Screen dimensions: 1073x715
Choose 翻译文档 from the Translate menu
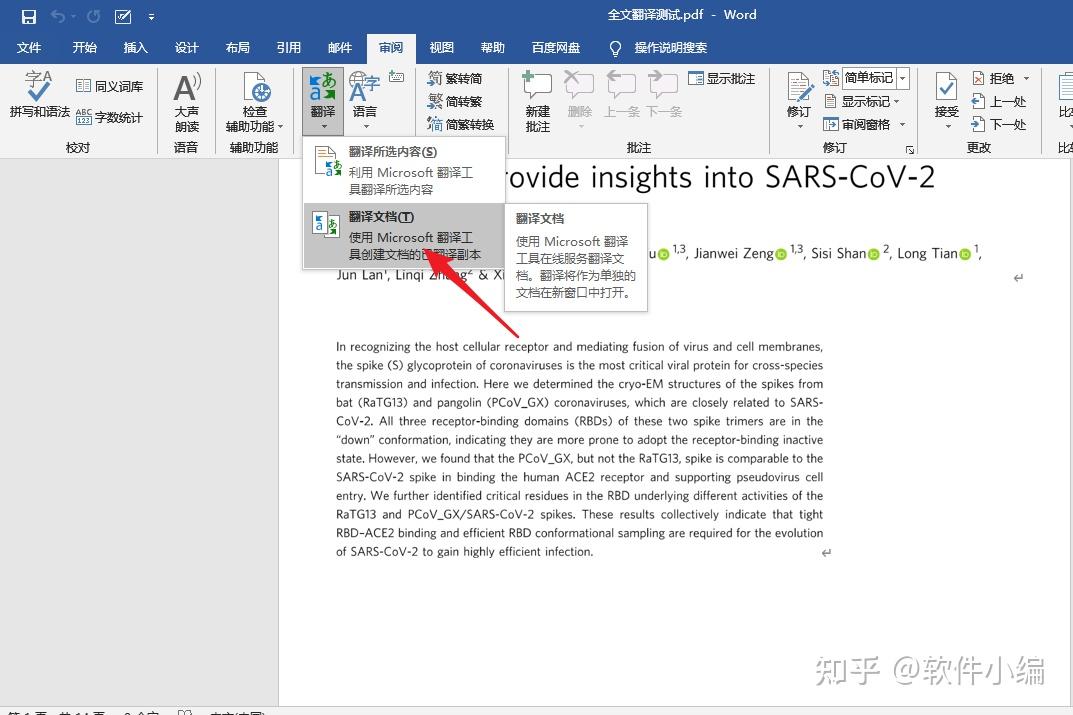(x=381, y=216)
